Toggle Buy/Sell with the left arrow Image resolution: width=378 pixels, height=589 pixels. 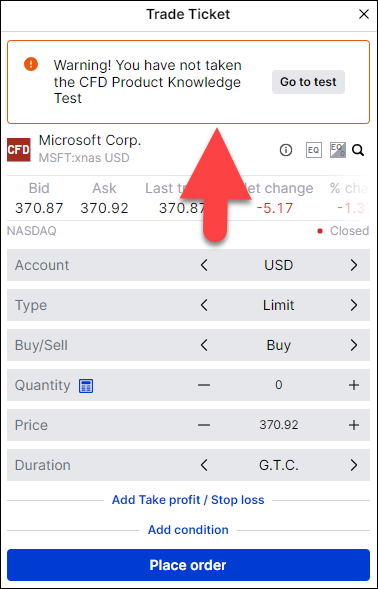click(x=204, y=345)
